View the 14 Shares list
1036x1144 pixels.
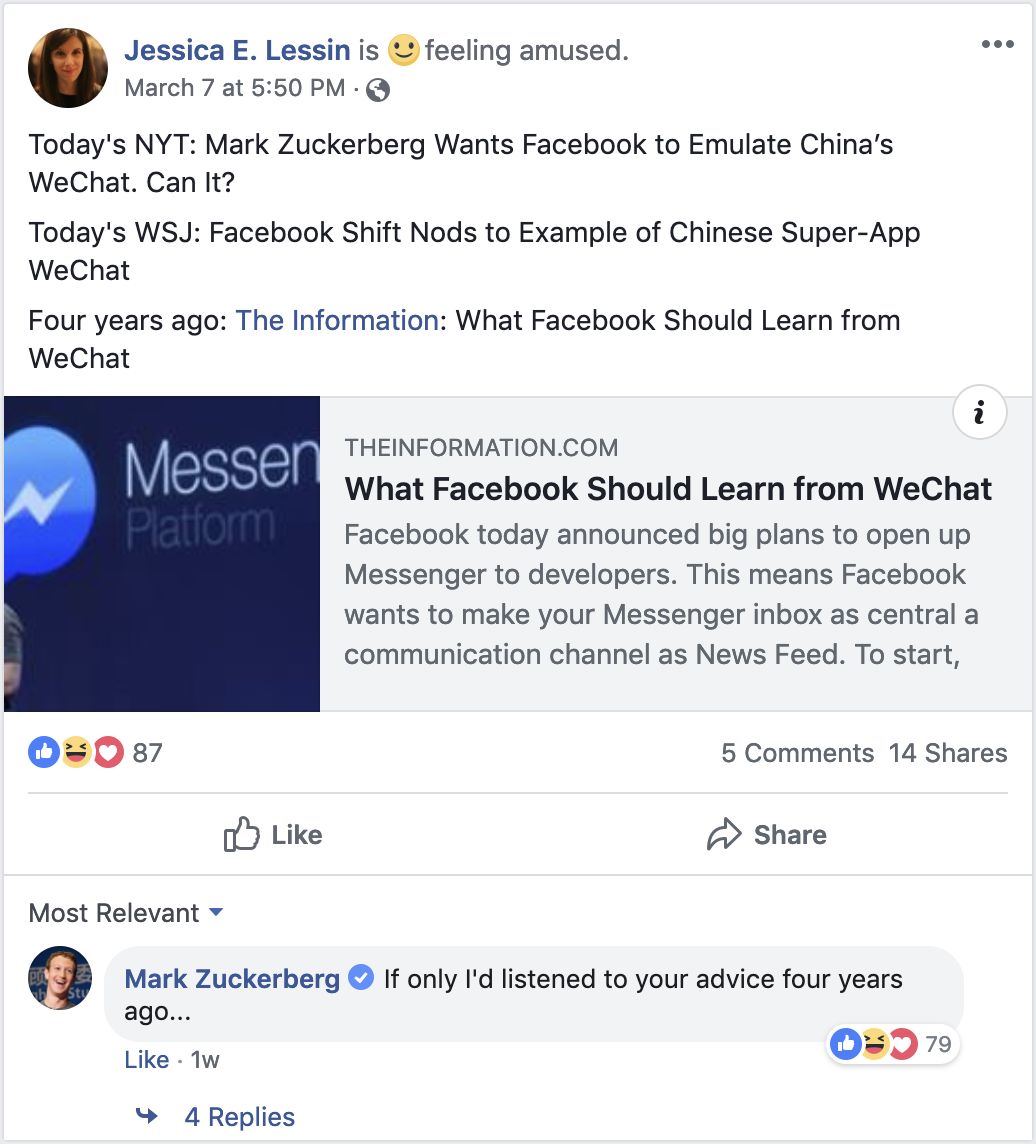coord(948,753)
